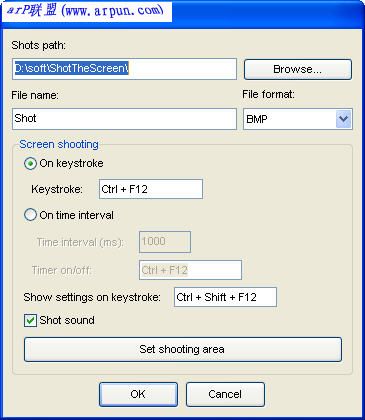365x420 pixels.
Task: Click the Shots path label
Action: click(39, 45)
